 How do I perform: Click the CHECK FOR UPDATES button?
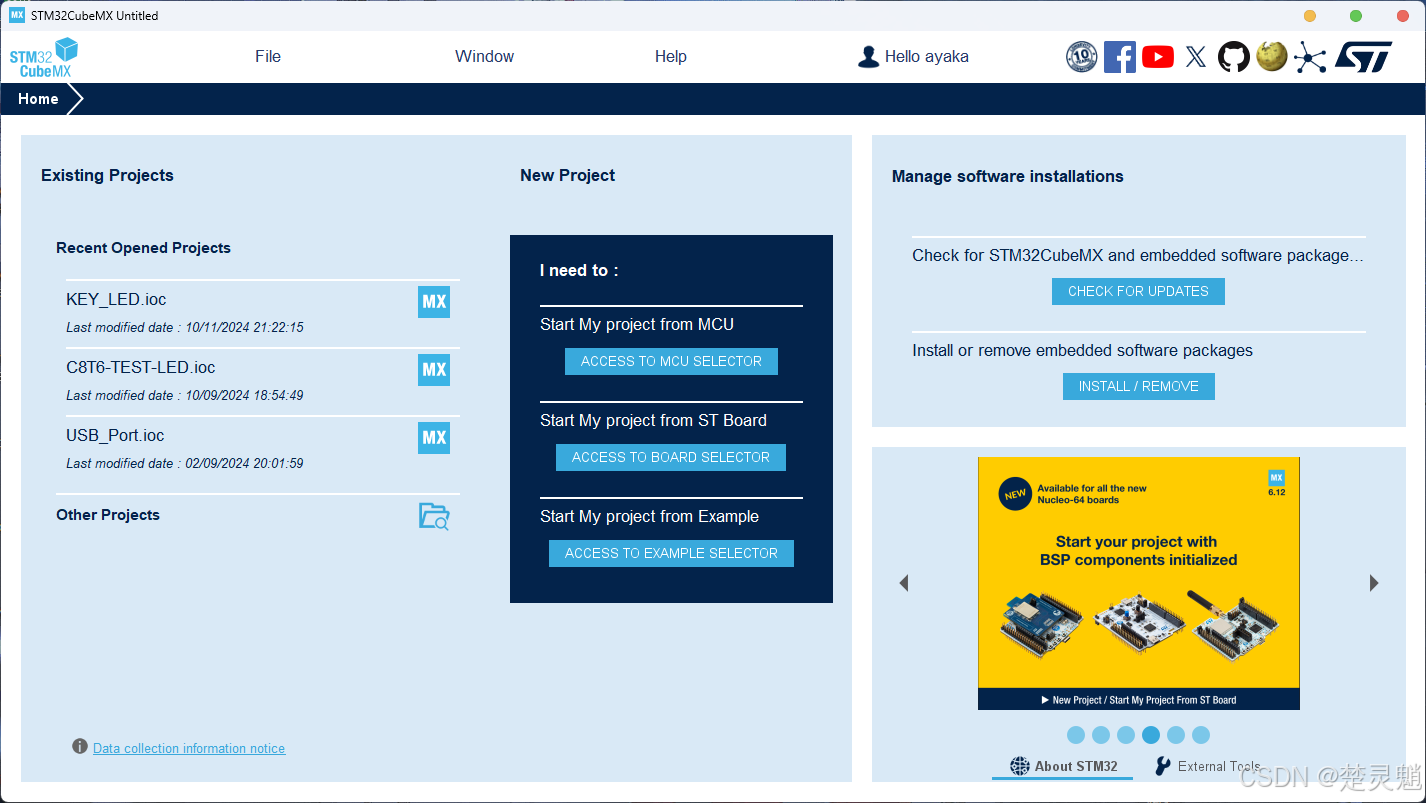pyautogui.click(x=1138, y=291)
